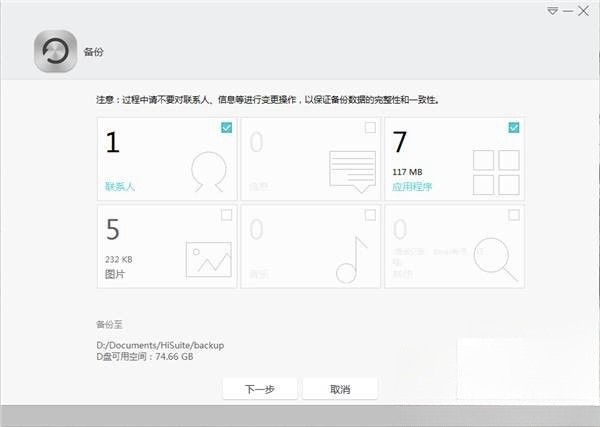
Task: Click the 联系人 label text
Action: [x=119, y=186]
